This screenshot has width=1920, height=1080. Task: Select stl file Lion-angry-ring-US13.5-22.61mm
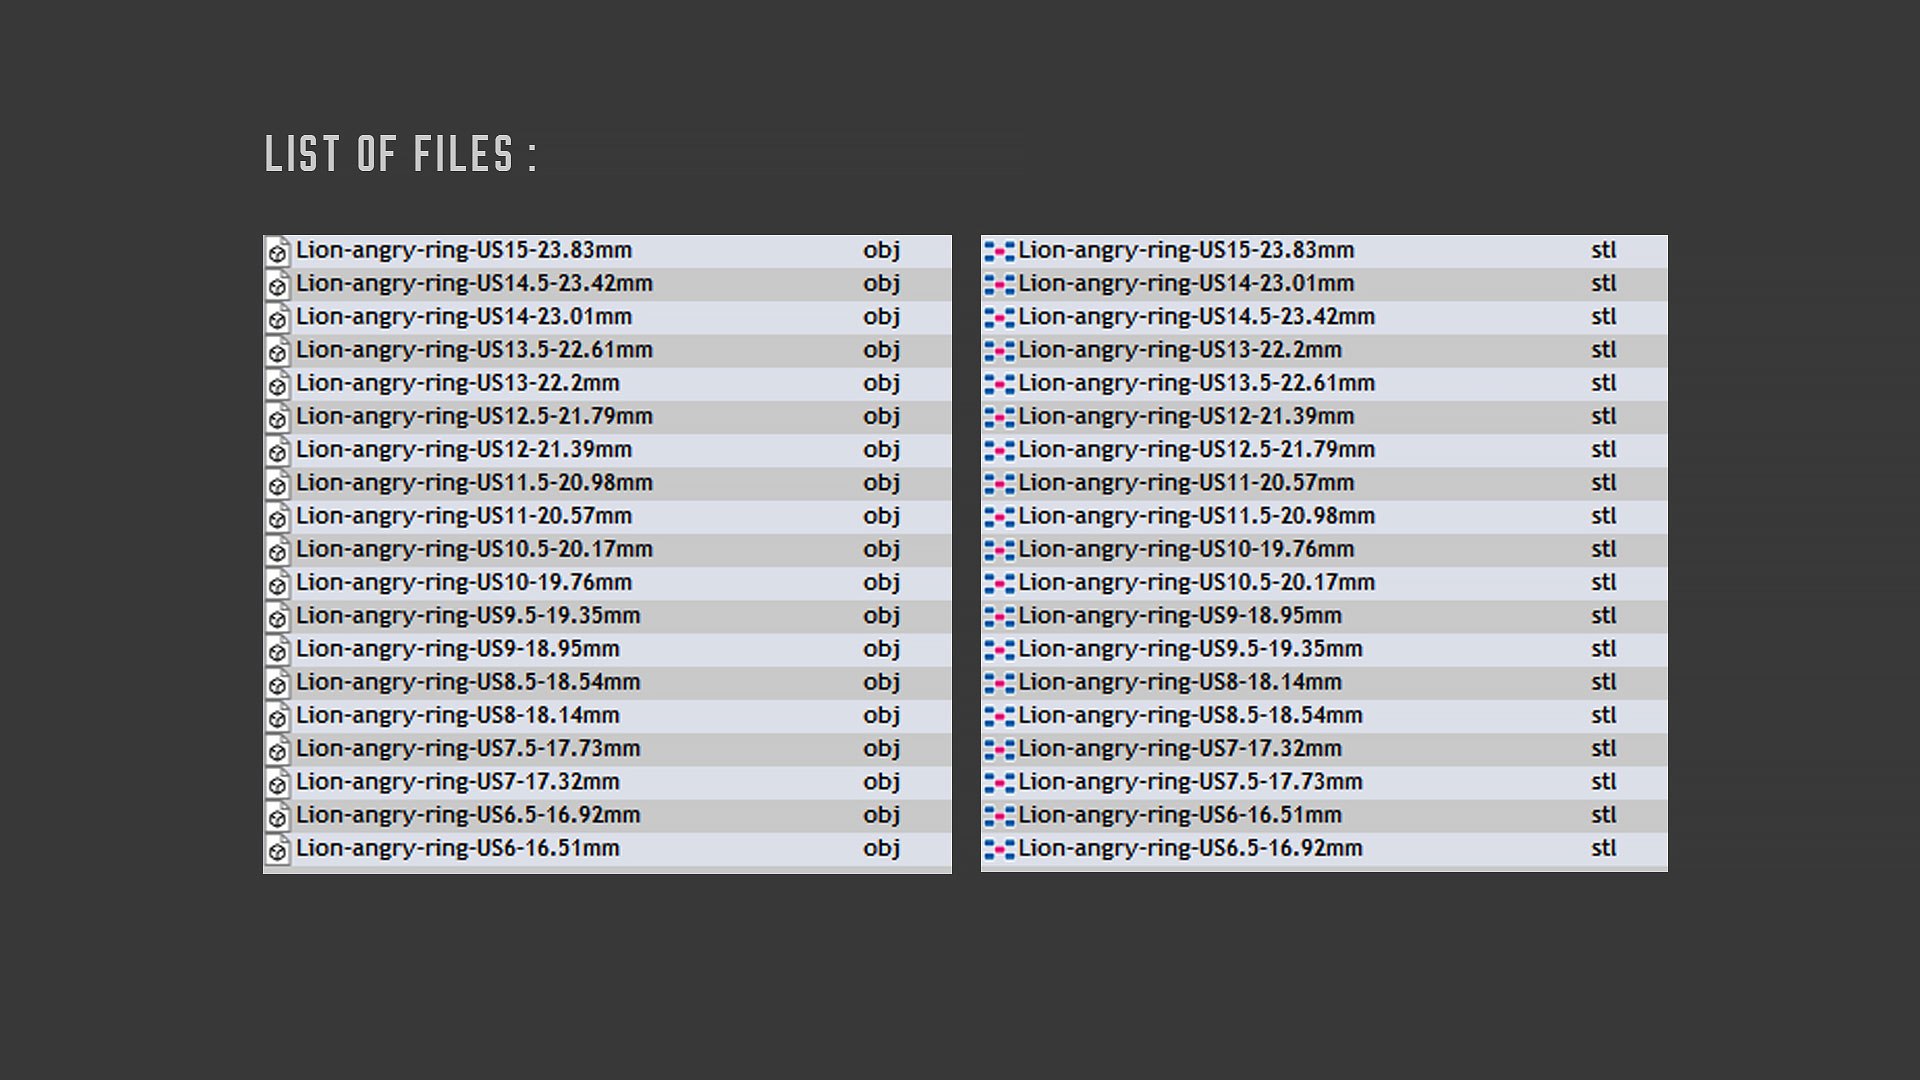1324,384
